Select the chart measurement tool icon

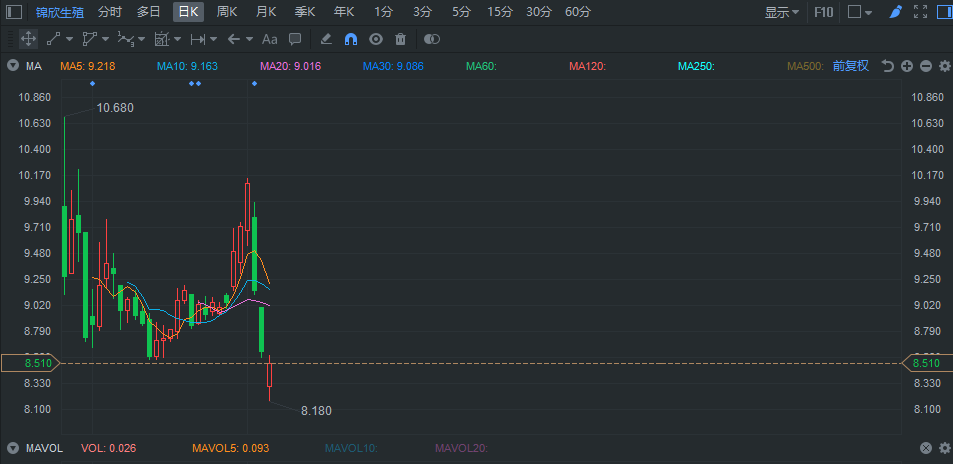click(x=162, y=39)
